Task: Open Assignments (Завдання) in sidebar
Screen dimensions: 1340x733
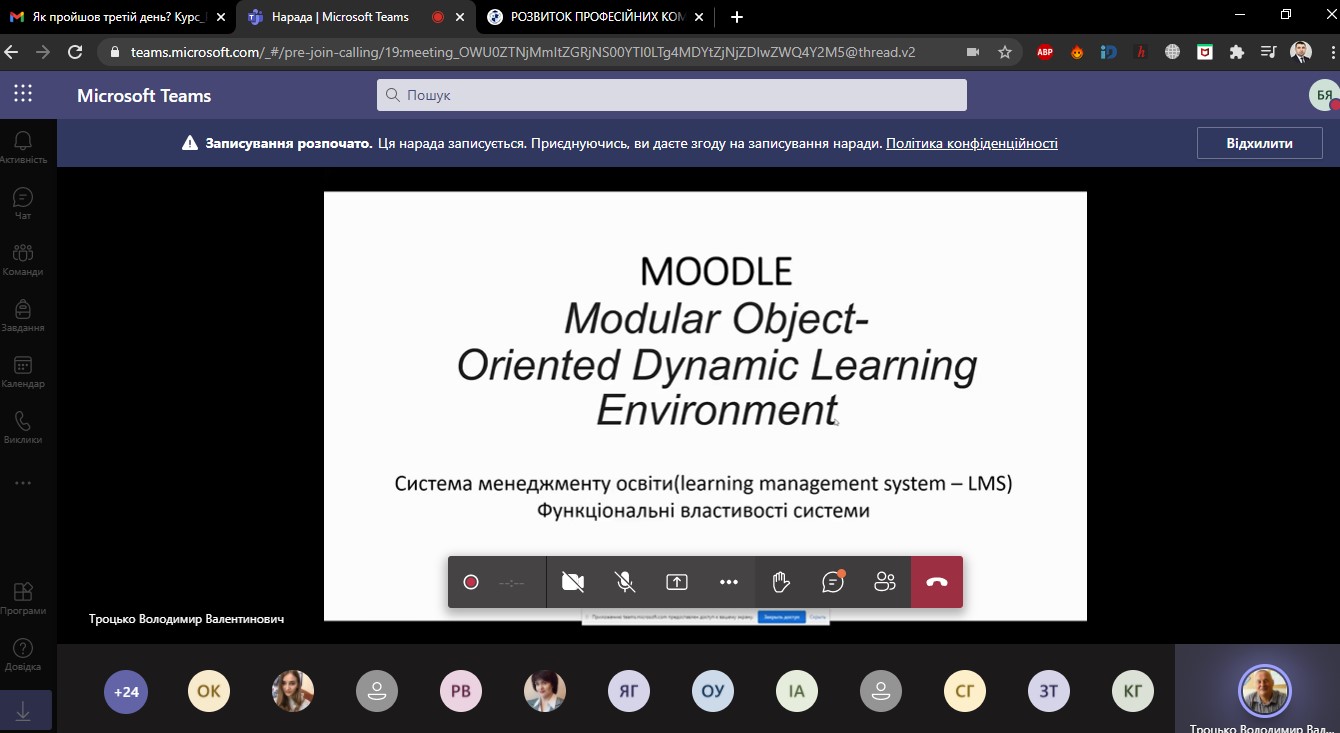Action: [23, 315]
